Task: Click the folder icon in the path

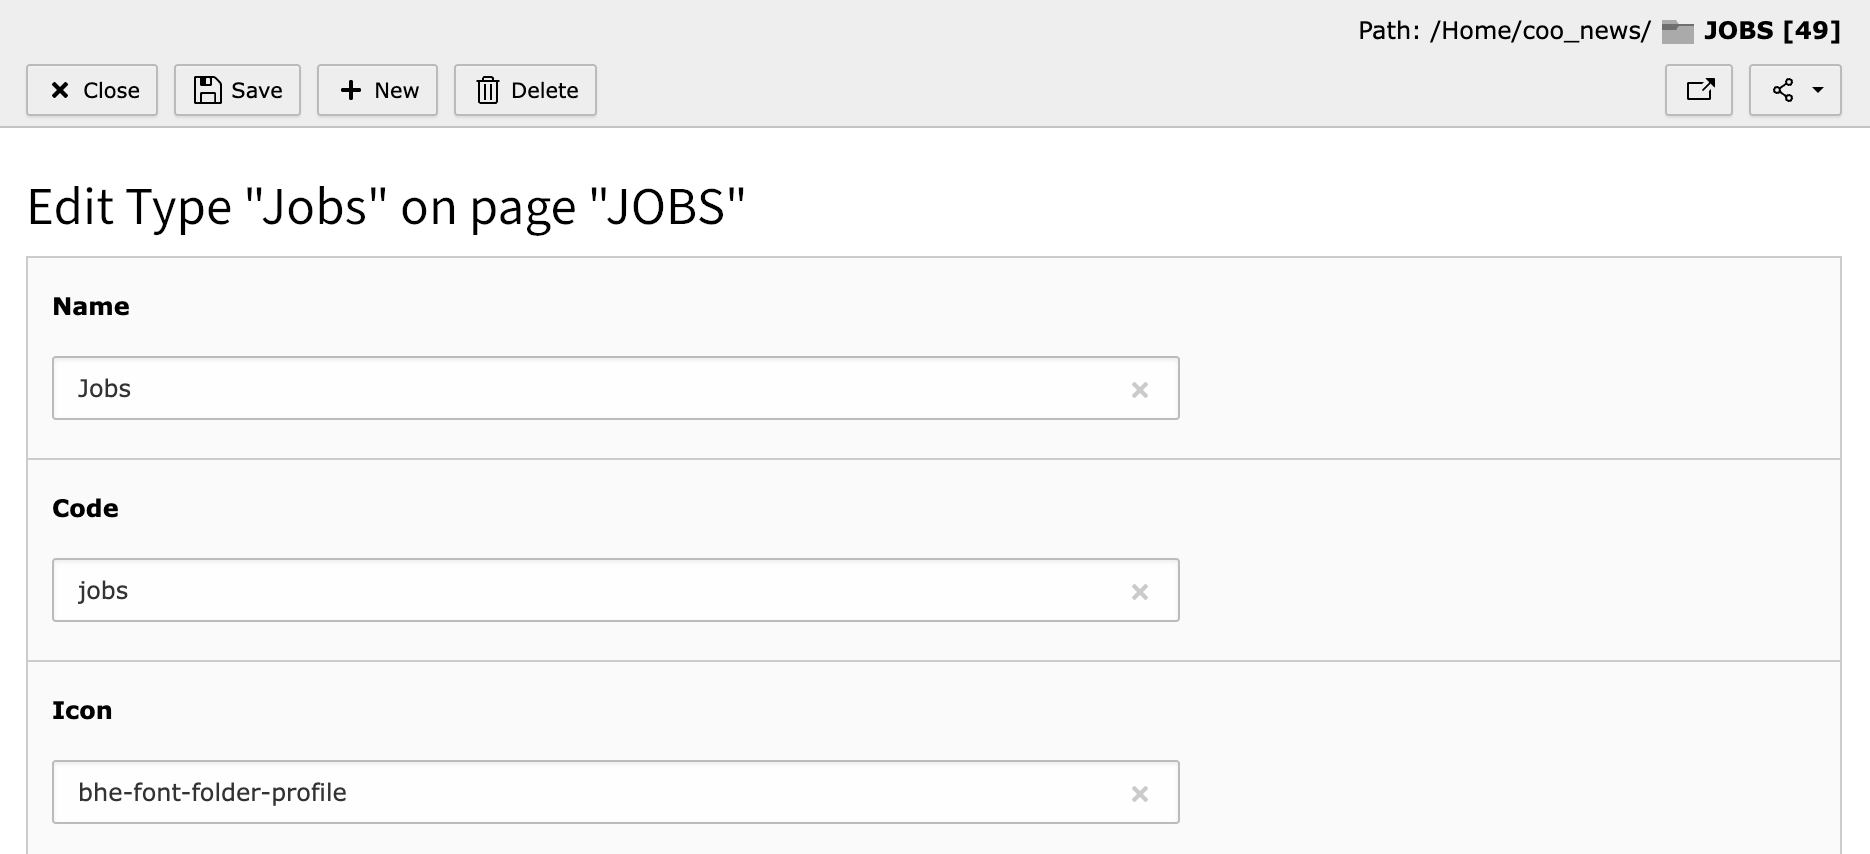Action: [x=1677, y=32]
